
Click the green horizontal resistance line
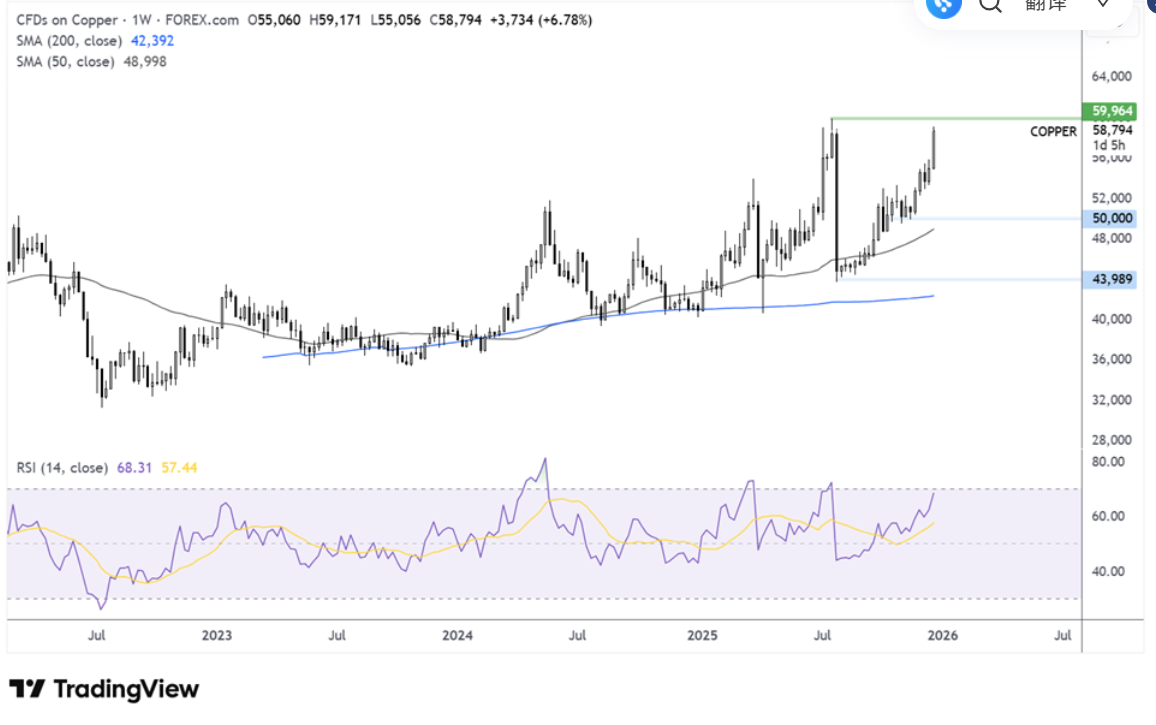950,119
